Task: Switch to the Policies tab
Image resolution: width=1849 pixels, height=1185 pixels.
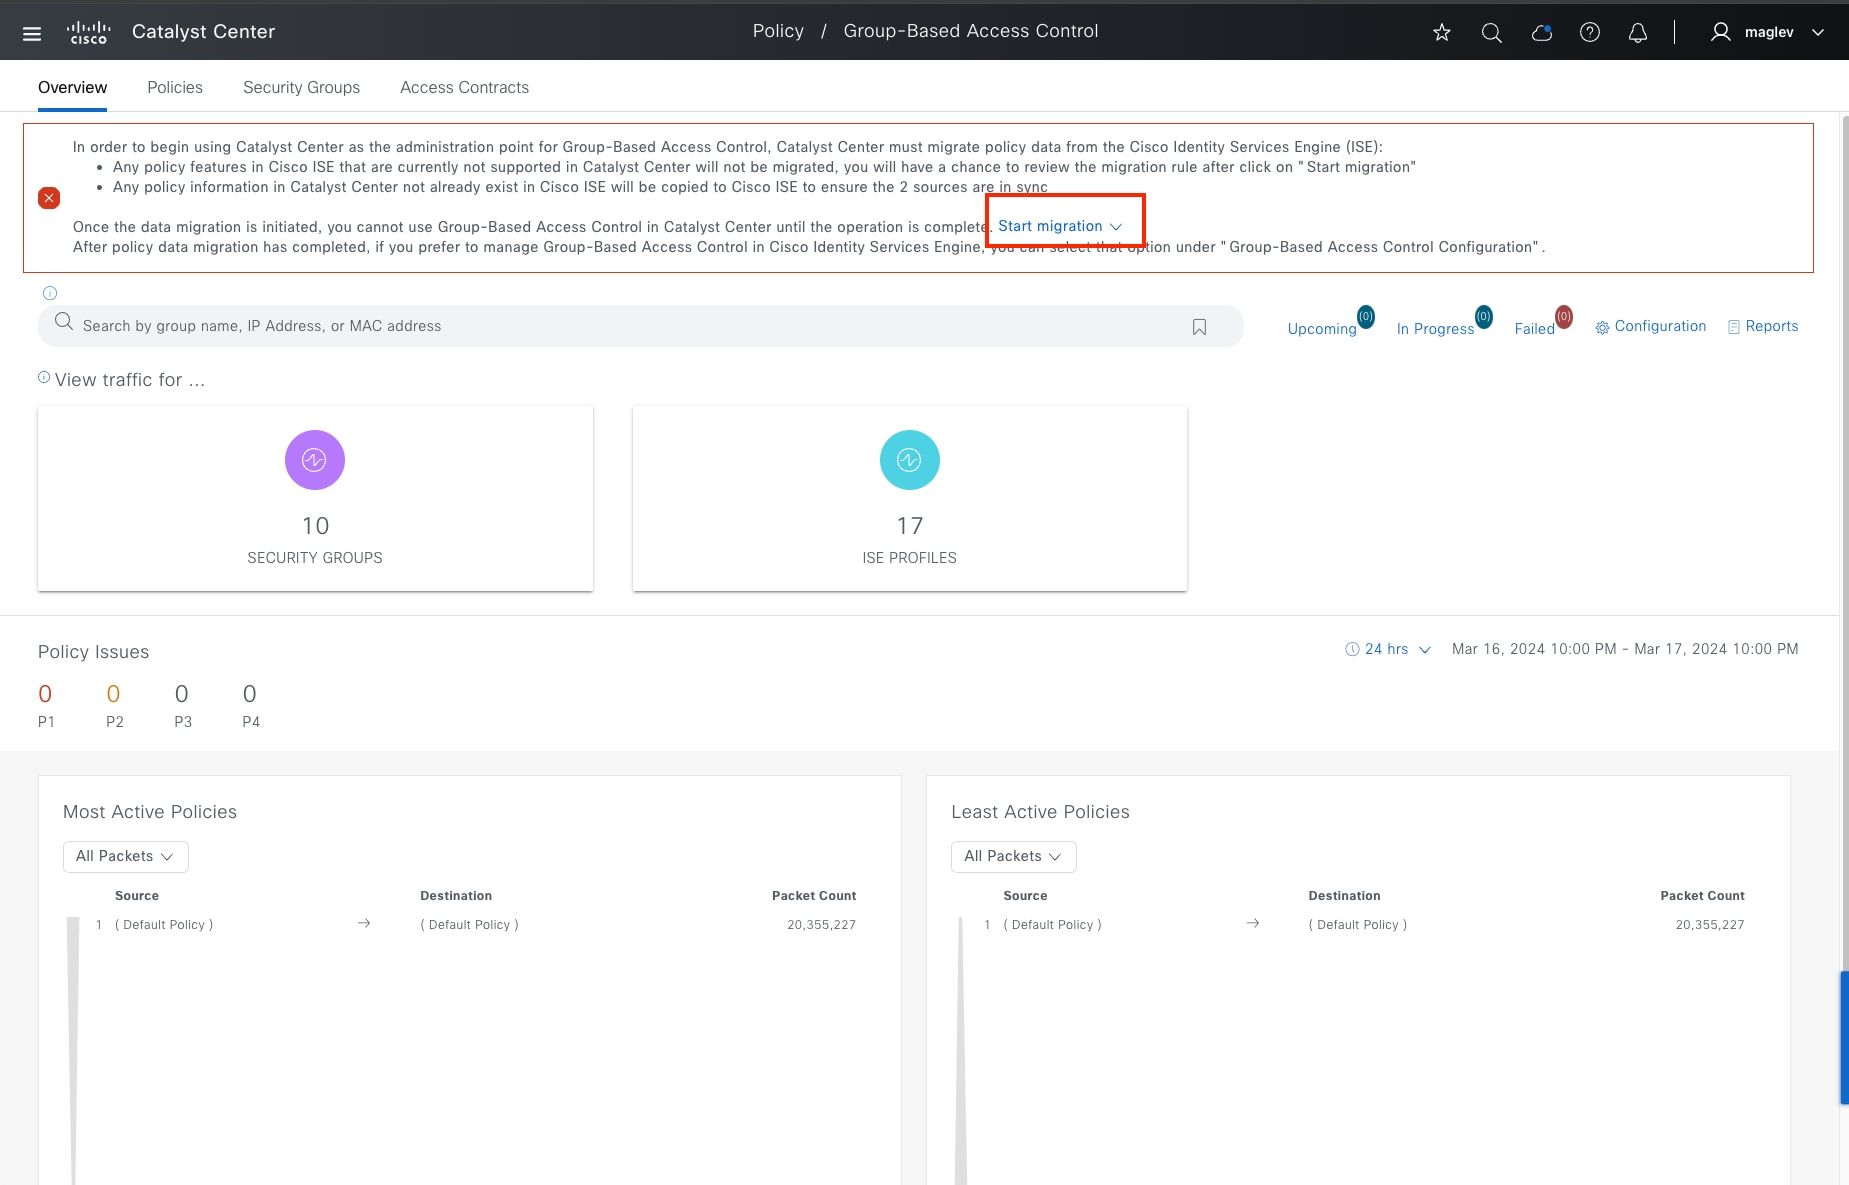Action: pyautogui.click(x=175, y=87)
